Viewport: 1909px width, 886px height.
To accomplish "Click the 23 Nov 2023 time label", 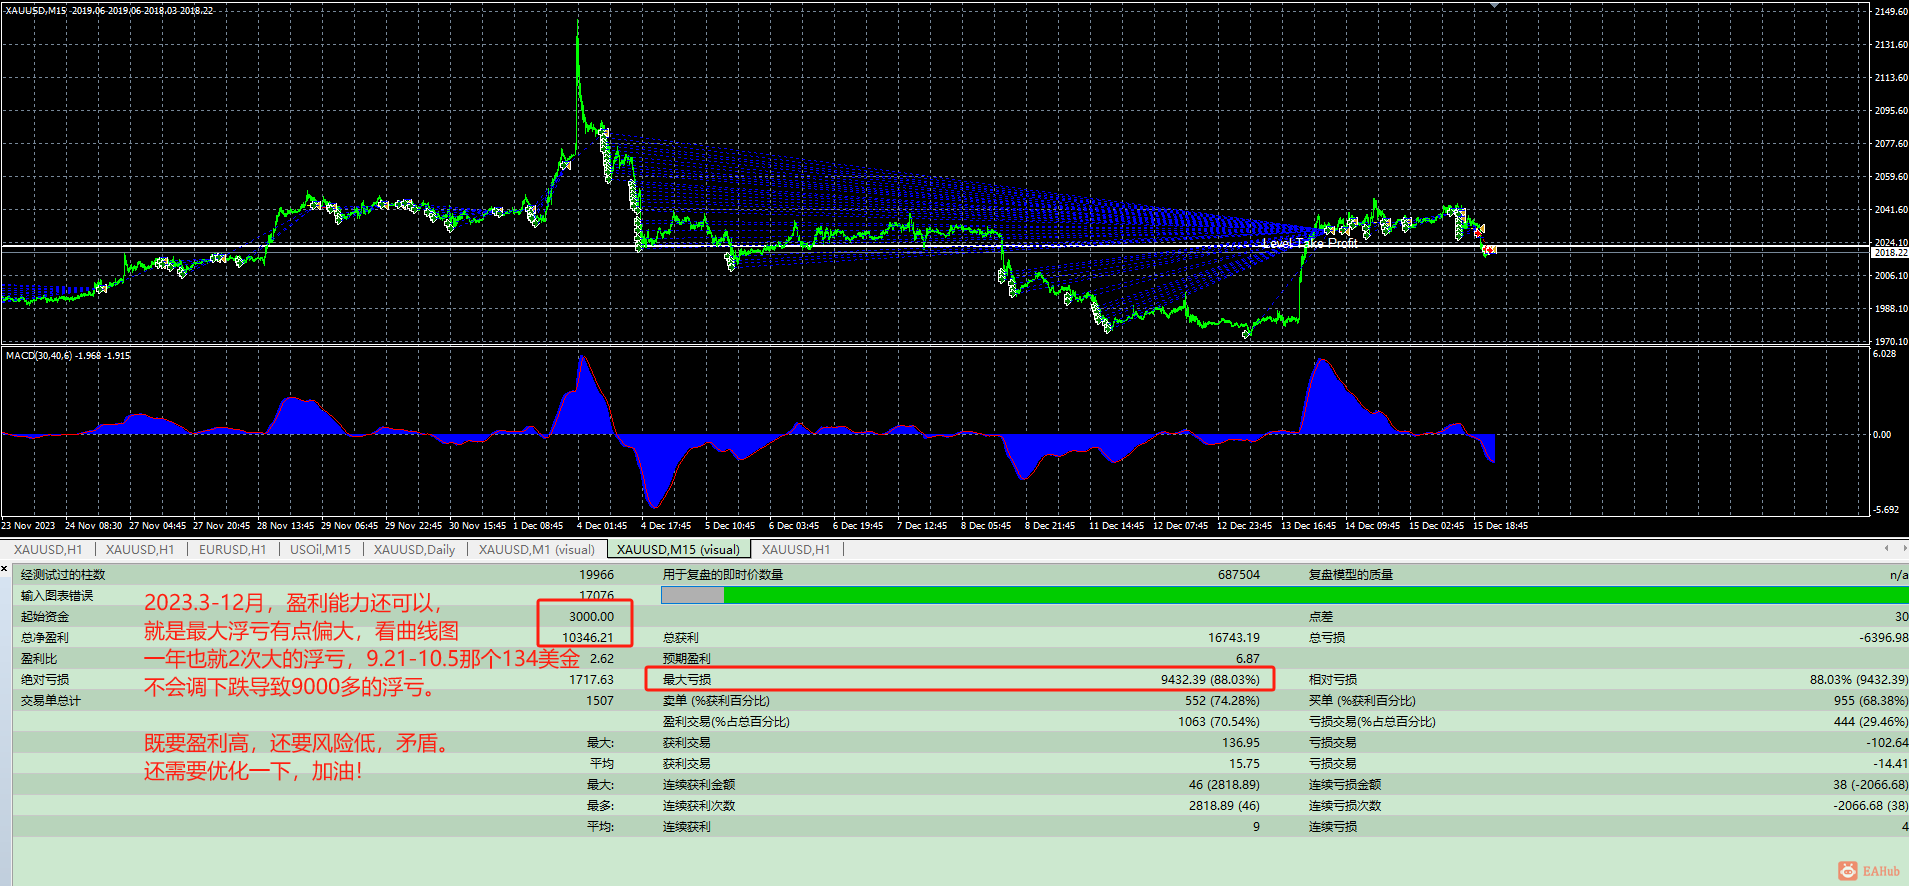I will 28,526.
